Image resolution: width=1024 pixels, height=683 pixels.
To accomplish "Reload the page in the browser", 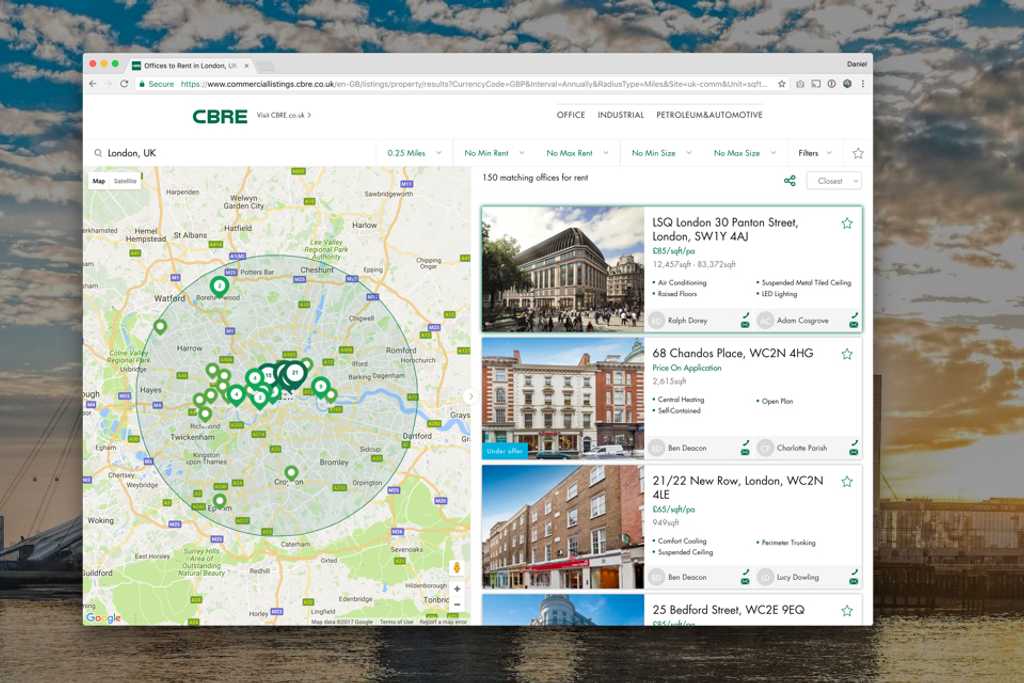I will coord(124,84).
